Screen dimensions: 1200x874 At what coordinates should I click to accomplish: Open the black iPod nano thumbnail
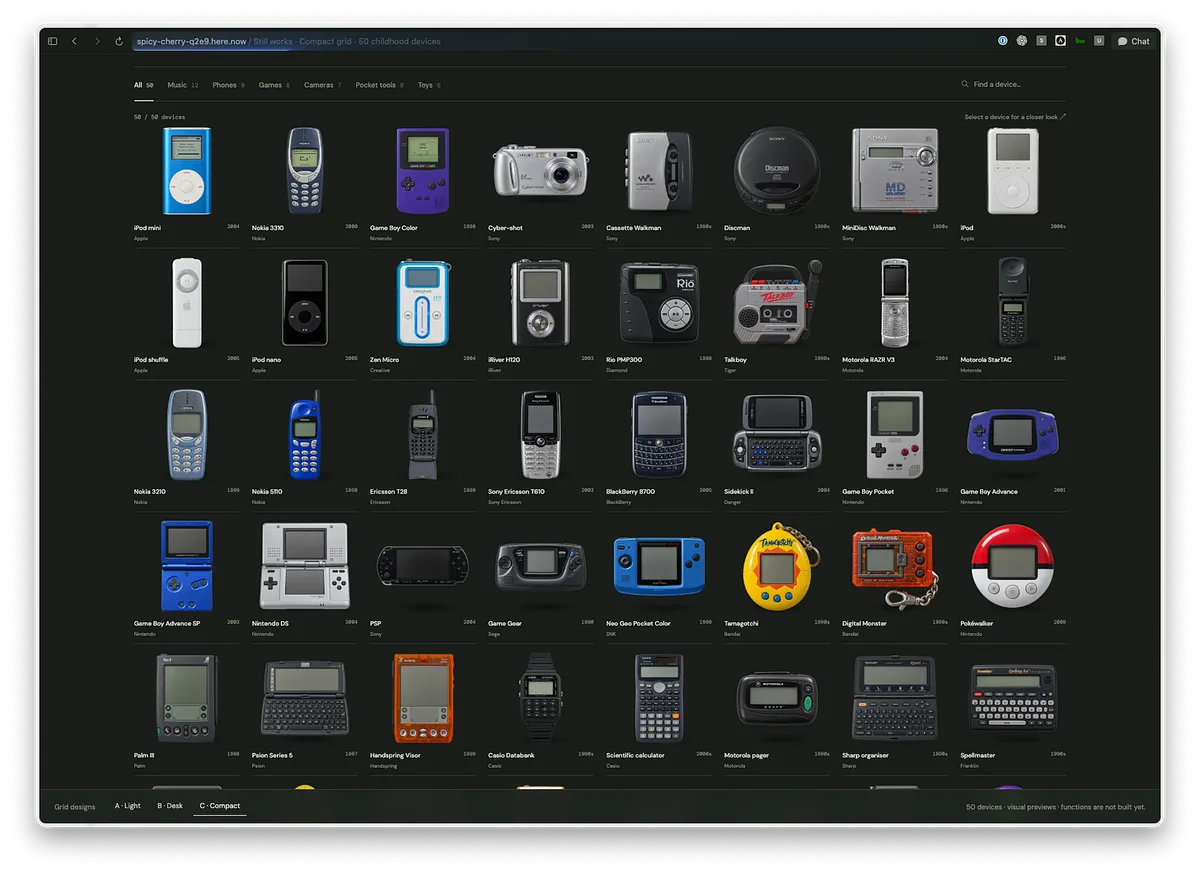(305, 303)
